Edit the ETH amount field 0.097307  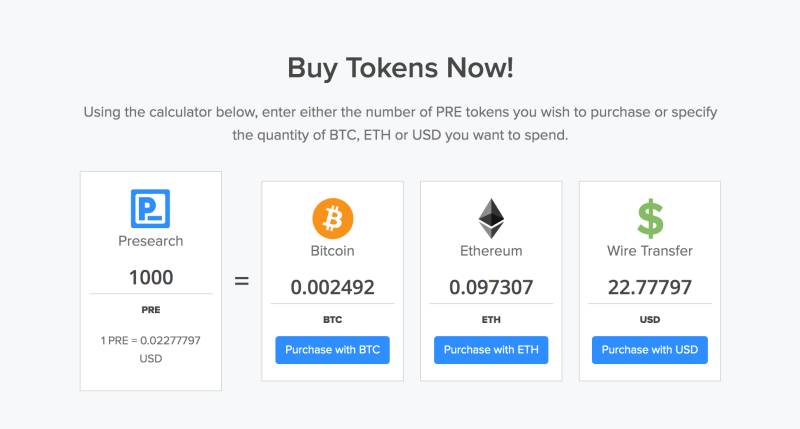click(491, 288)
